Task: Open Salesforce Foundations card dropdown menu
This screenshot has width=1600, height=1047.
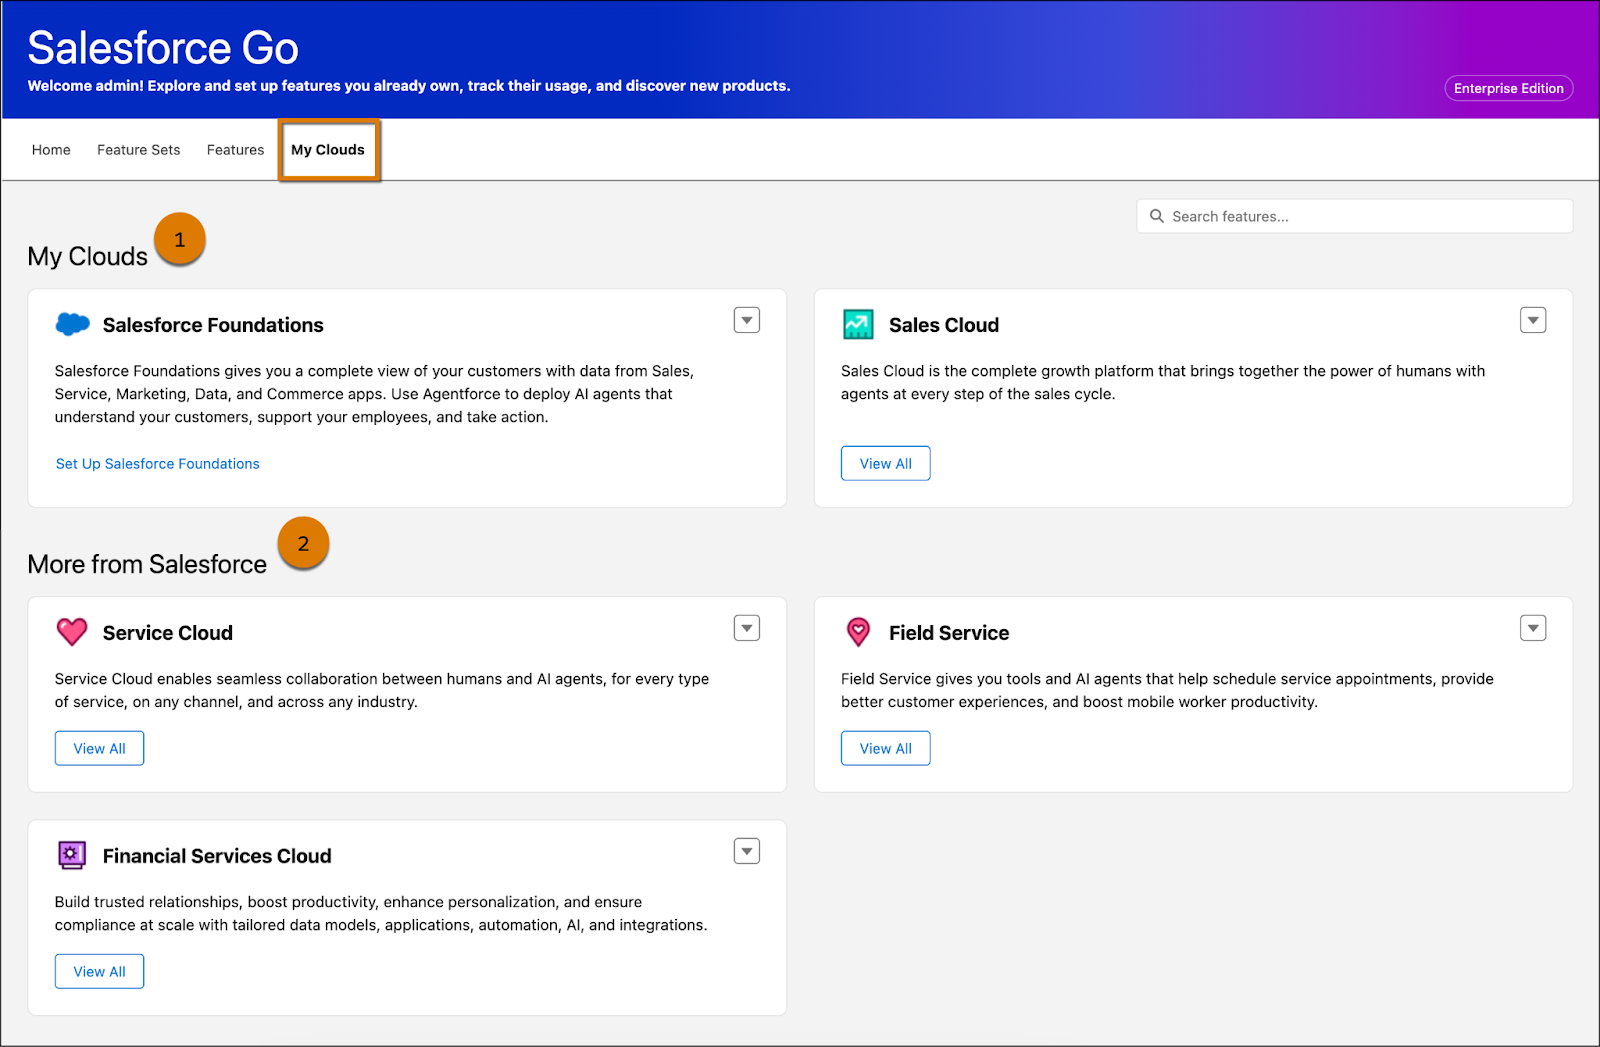Action: (x=747, y=320)
